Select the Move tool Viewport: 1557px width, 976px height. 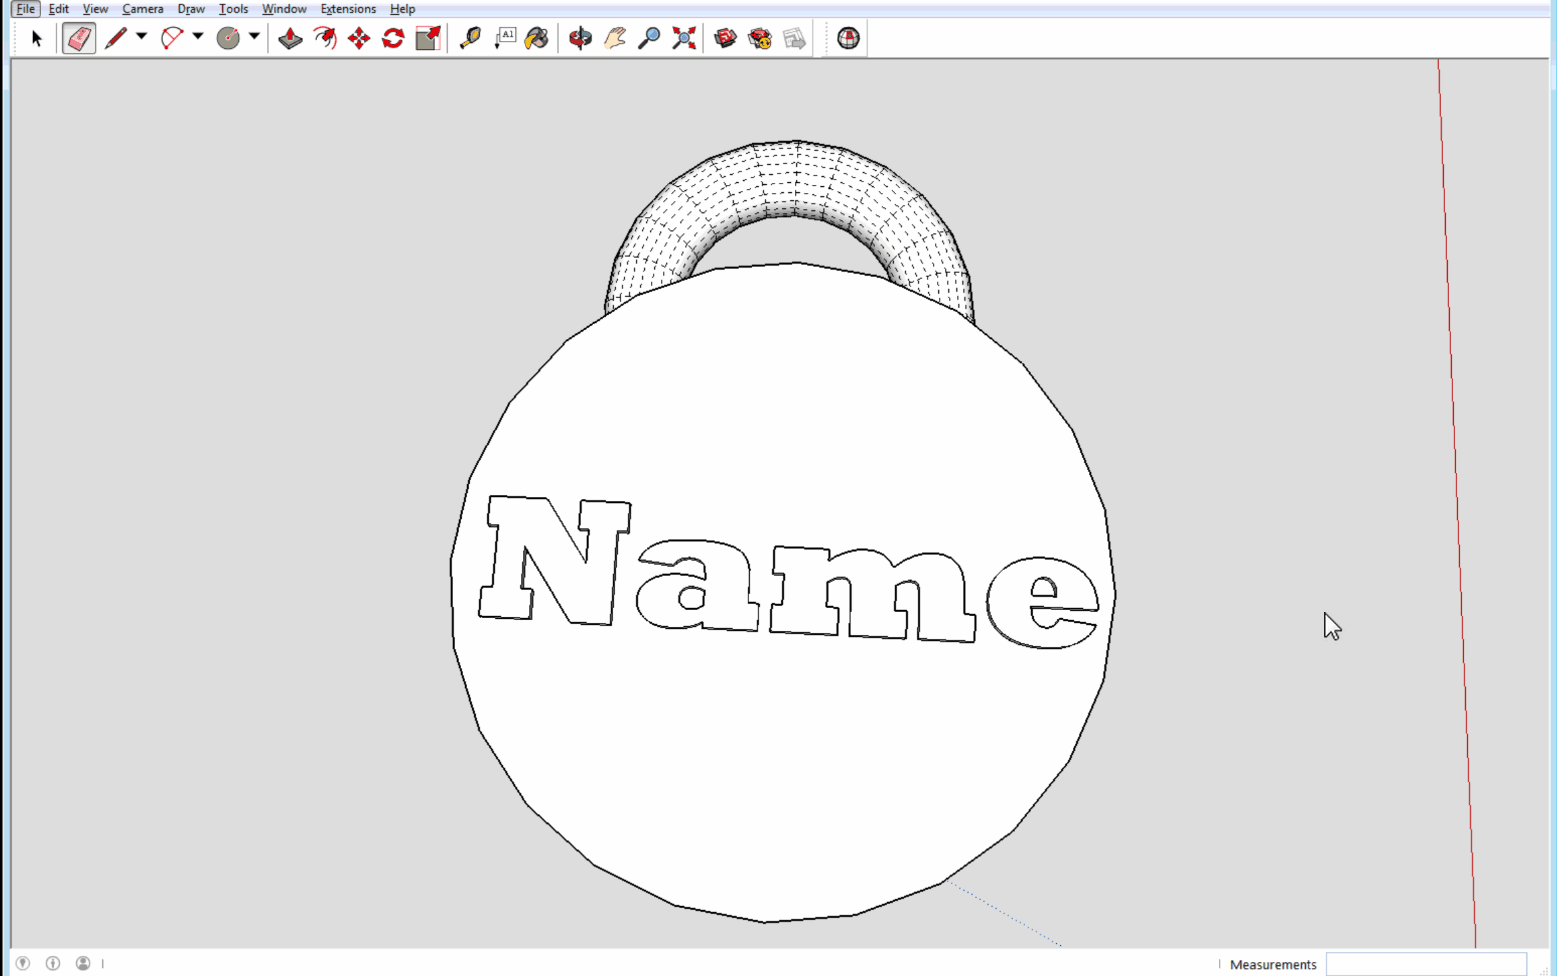tap(359, 39)
